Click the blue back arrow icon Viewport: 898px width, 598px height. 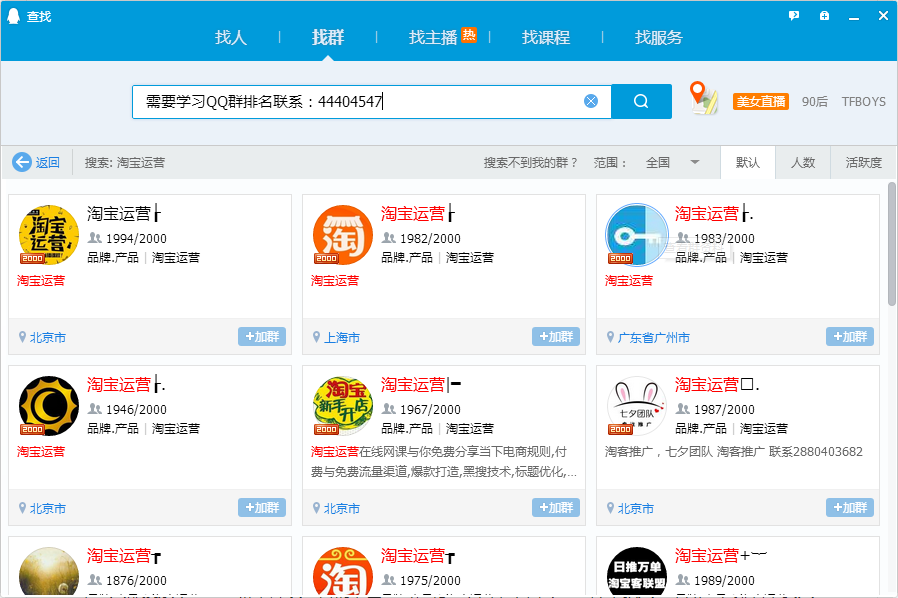click(x=22, y=162)
